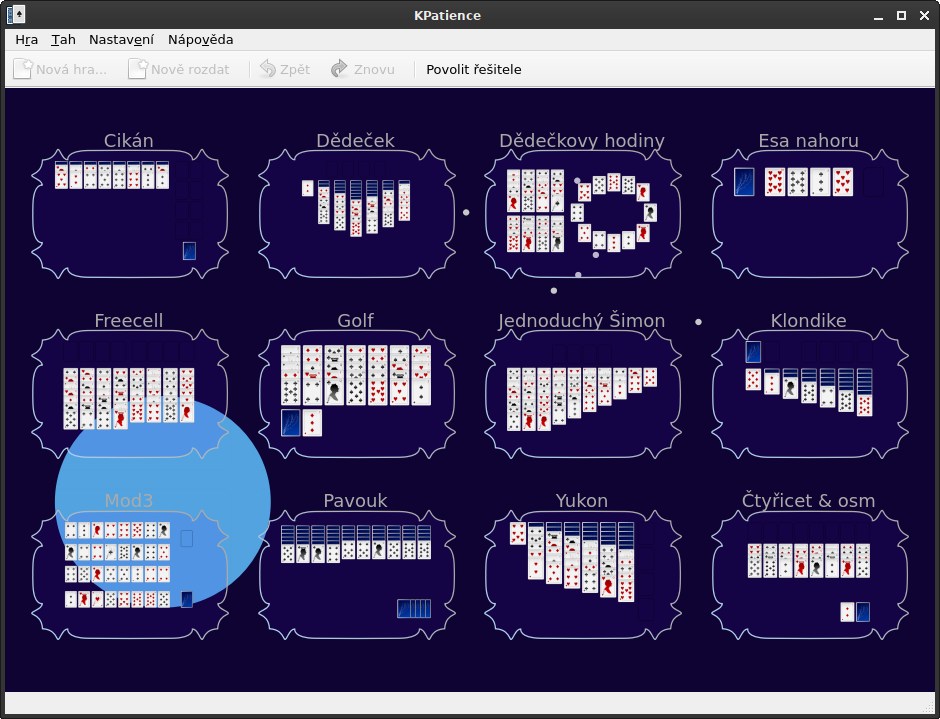Open the Klondike game preview
This screenshot has width=940, height=719.
point(809,394)
